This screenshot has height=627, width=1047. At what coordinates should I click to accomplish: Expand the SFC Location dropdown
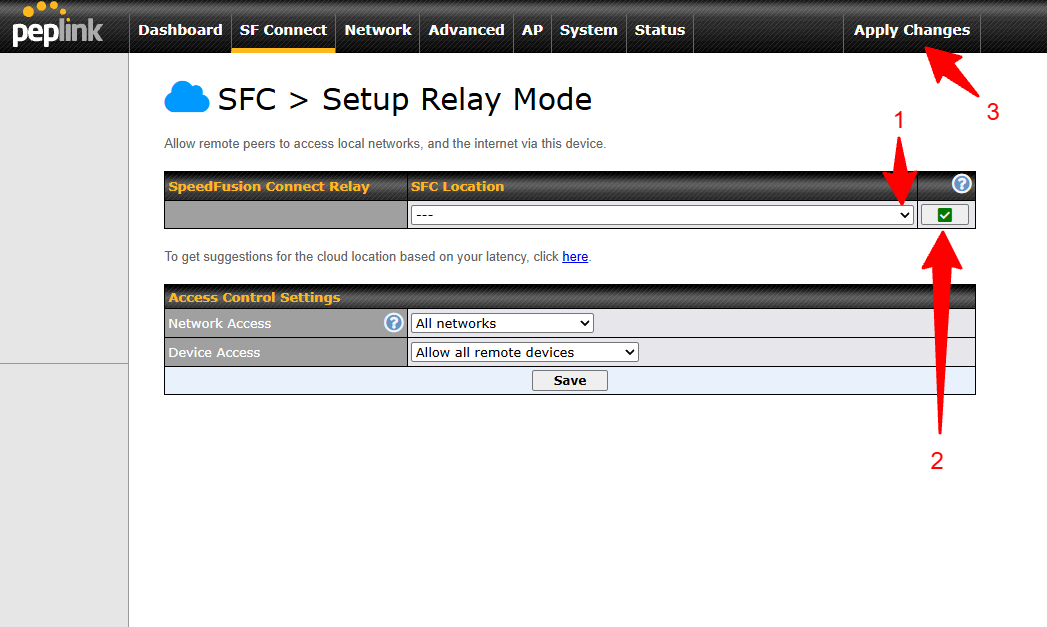point(662,215)
